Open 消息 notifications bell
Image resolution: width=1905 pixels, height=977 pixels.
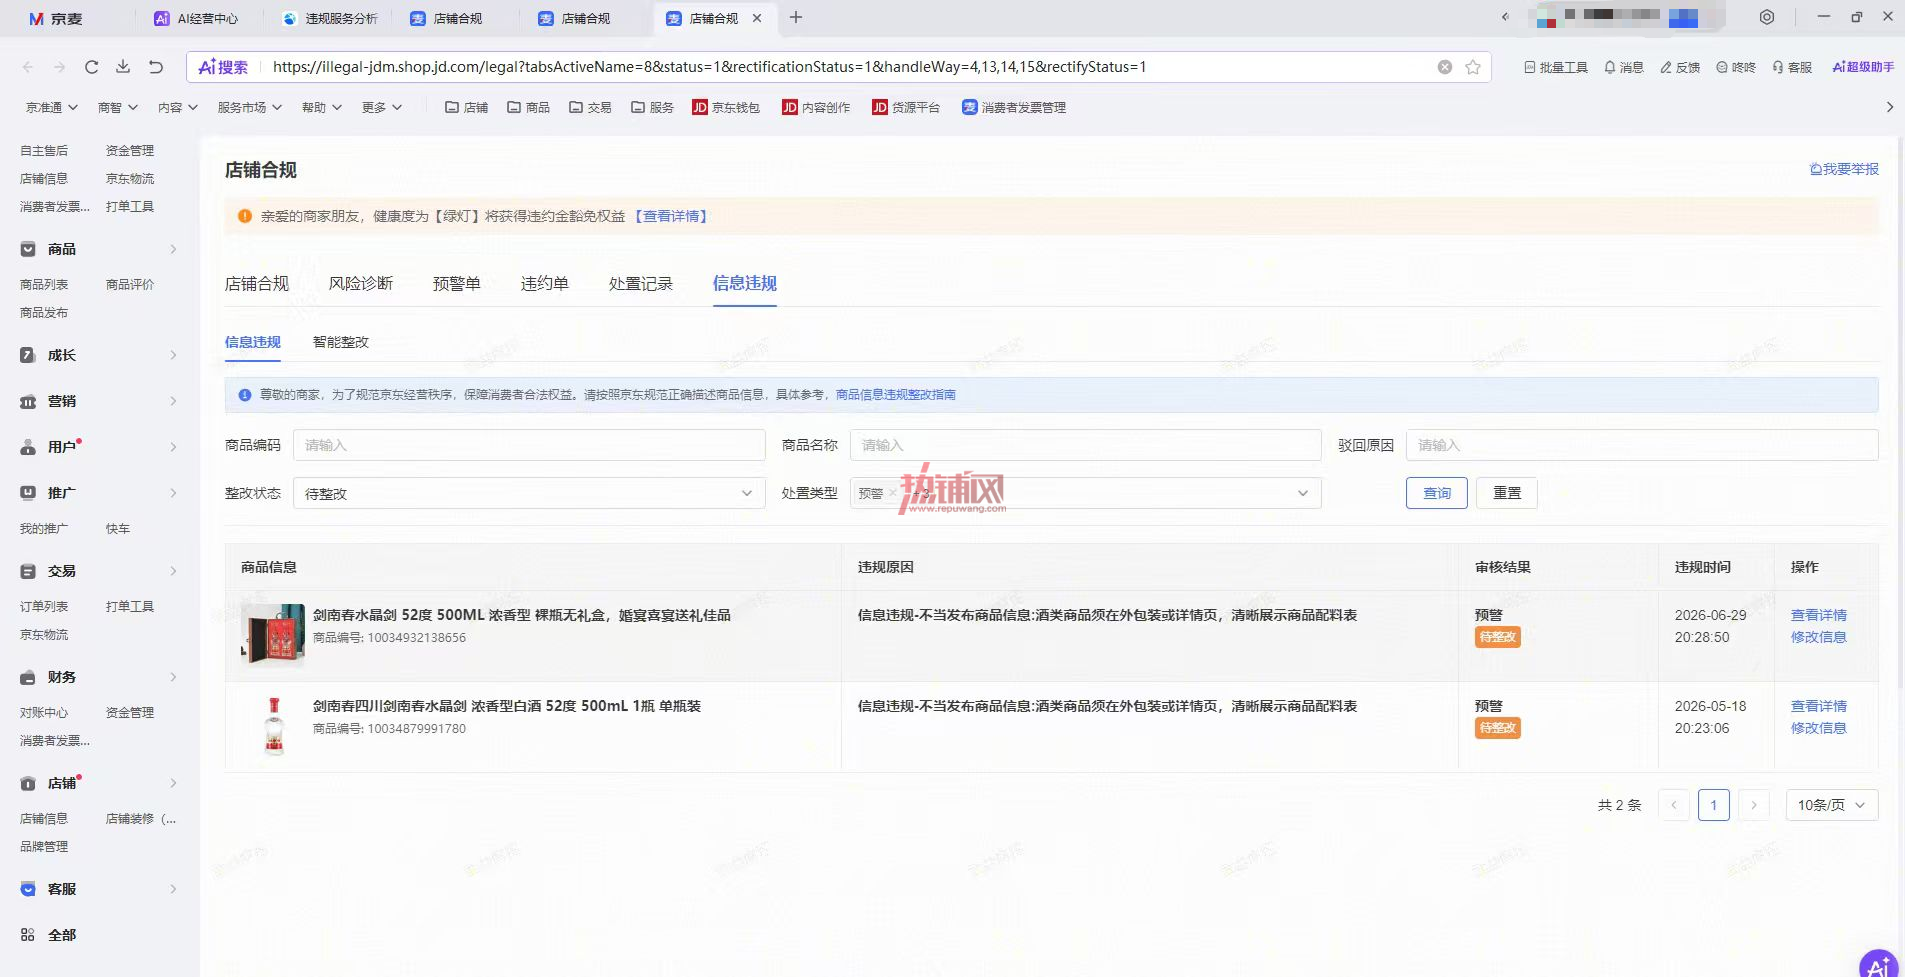tap(1624, 67)
